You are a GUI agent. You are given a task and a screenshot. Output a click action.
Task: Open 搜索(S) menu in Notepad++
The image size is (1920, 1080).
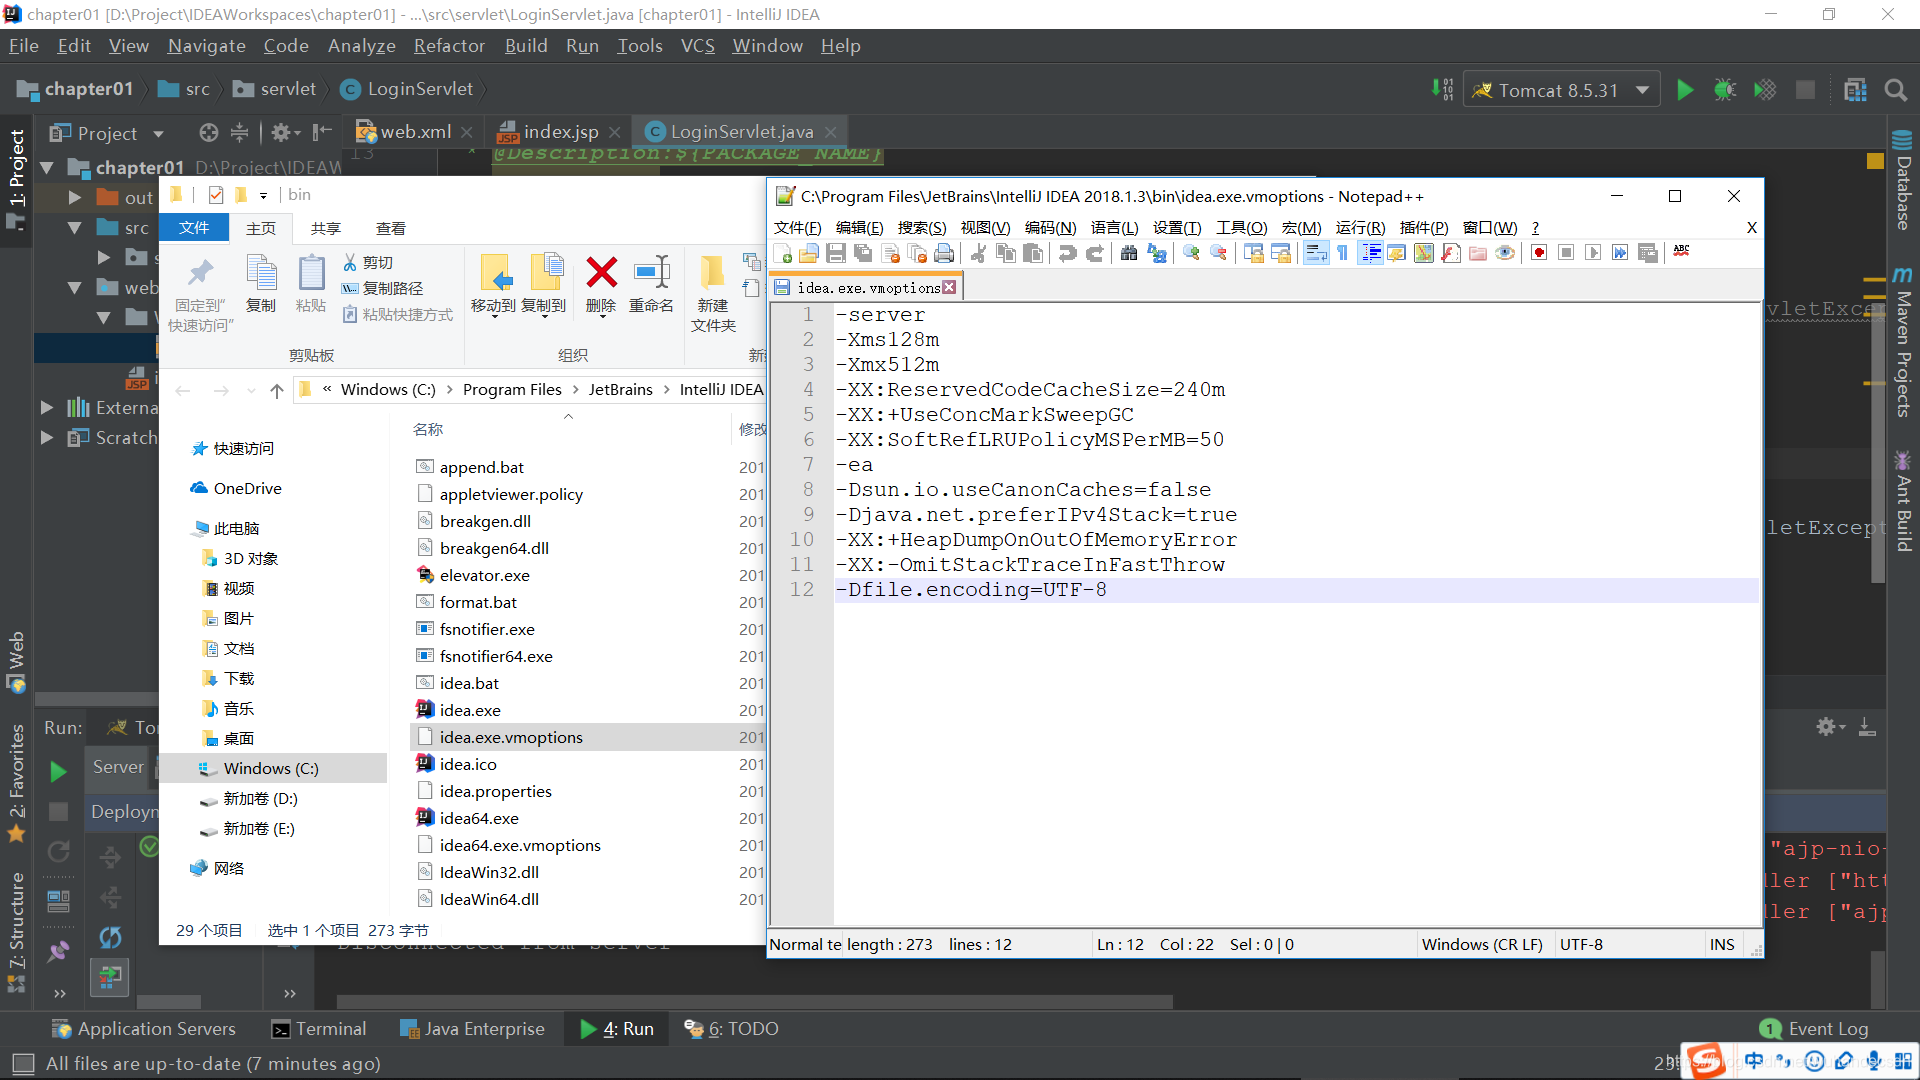[x=921, y=228]
